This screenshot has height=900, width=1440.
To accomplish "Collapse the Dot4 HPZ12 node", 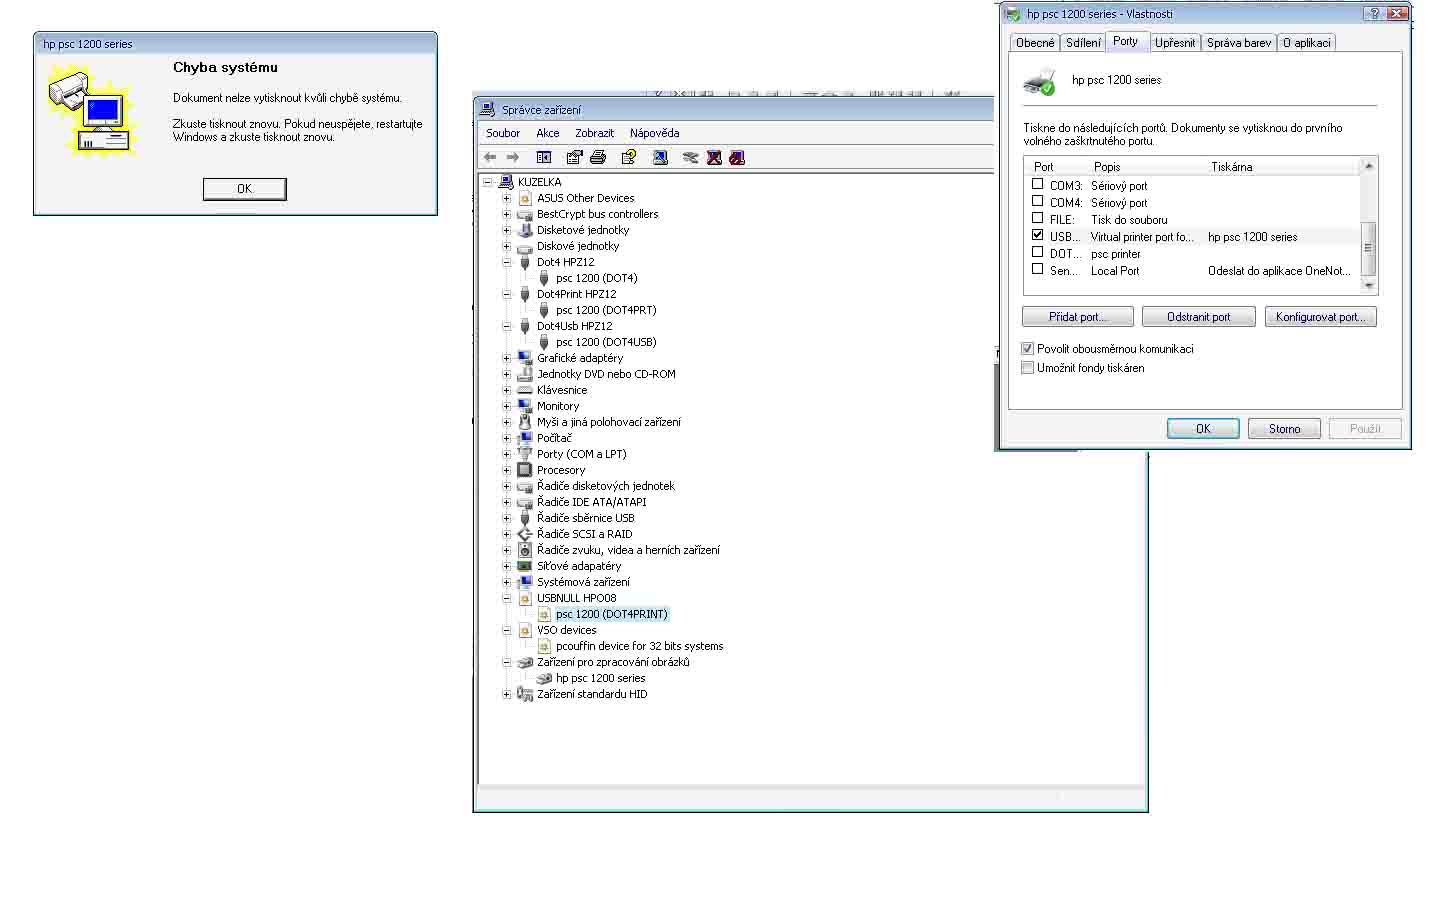I will (x=506, y=262).
